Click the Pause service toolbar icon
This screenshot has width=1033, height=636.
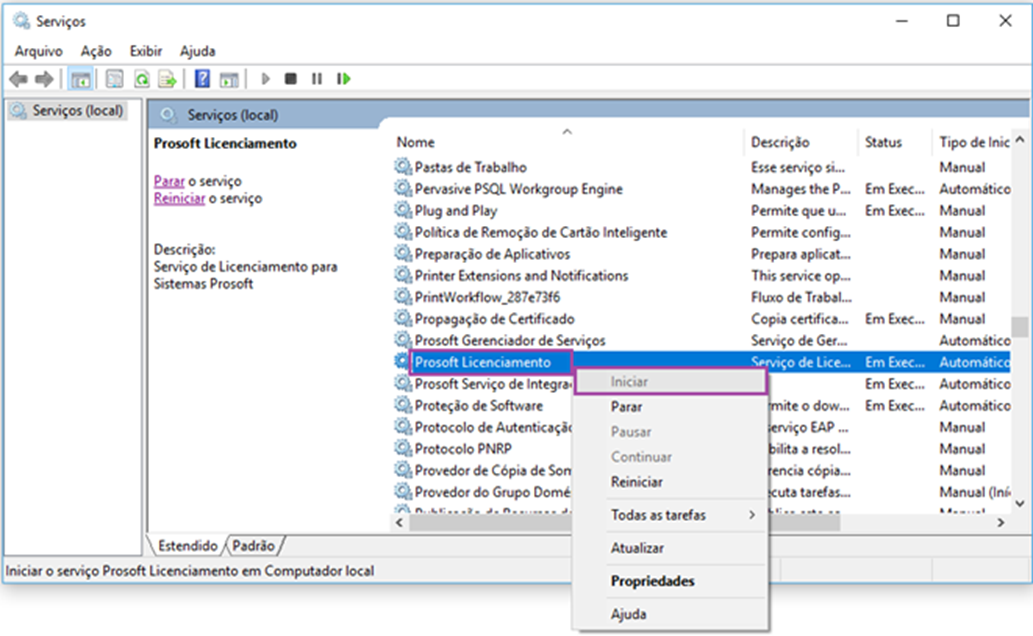click(x=317, y=79)
